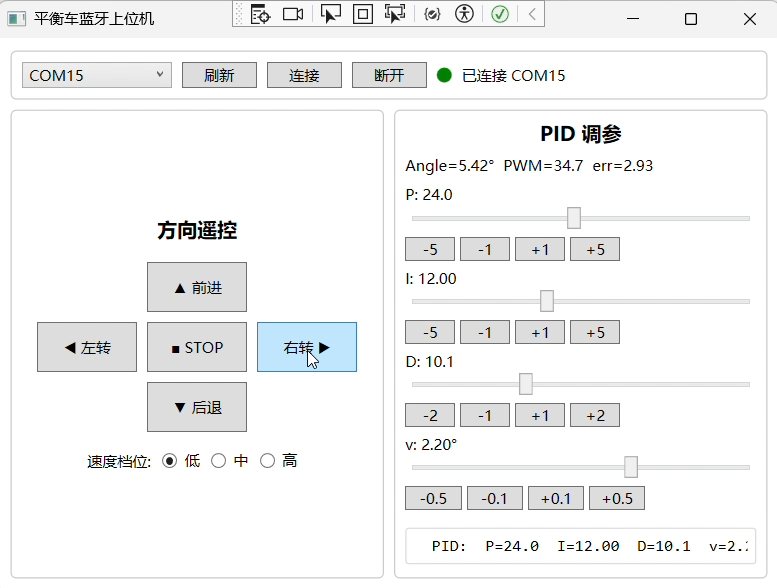Increase P by 5 with +5 button

click(x=595, y=249)
